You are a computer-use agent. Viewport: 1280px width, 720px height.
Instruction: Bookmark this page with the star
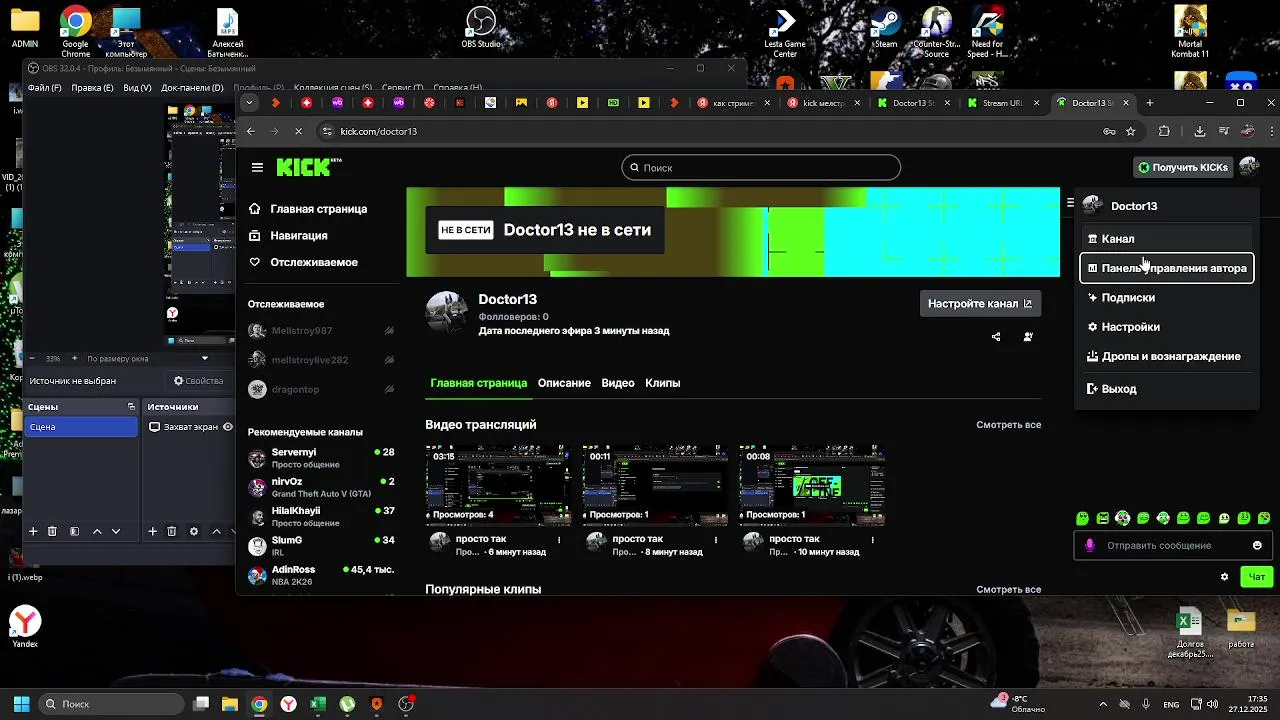pyautogui.click(x=1131, y=131)
